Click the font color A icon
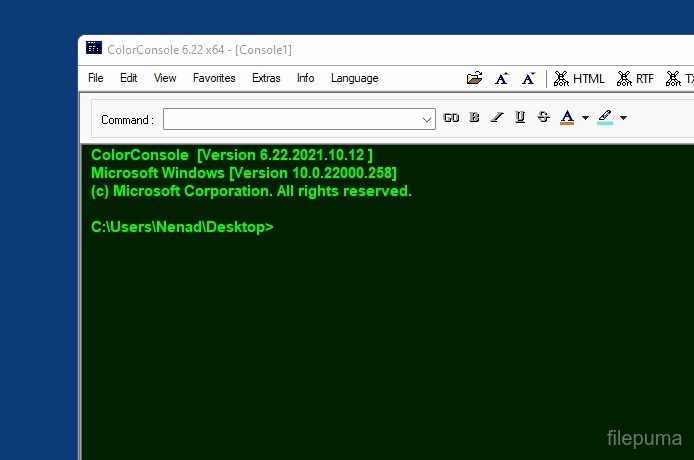Screen dimensions: 694x460 567,118
